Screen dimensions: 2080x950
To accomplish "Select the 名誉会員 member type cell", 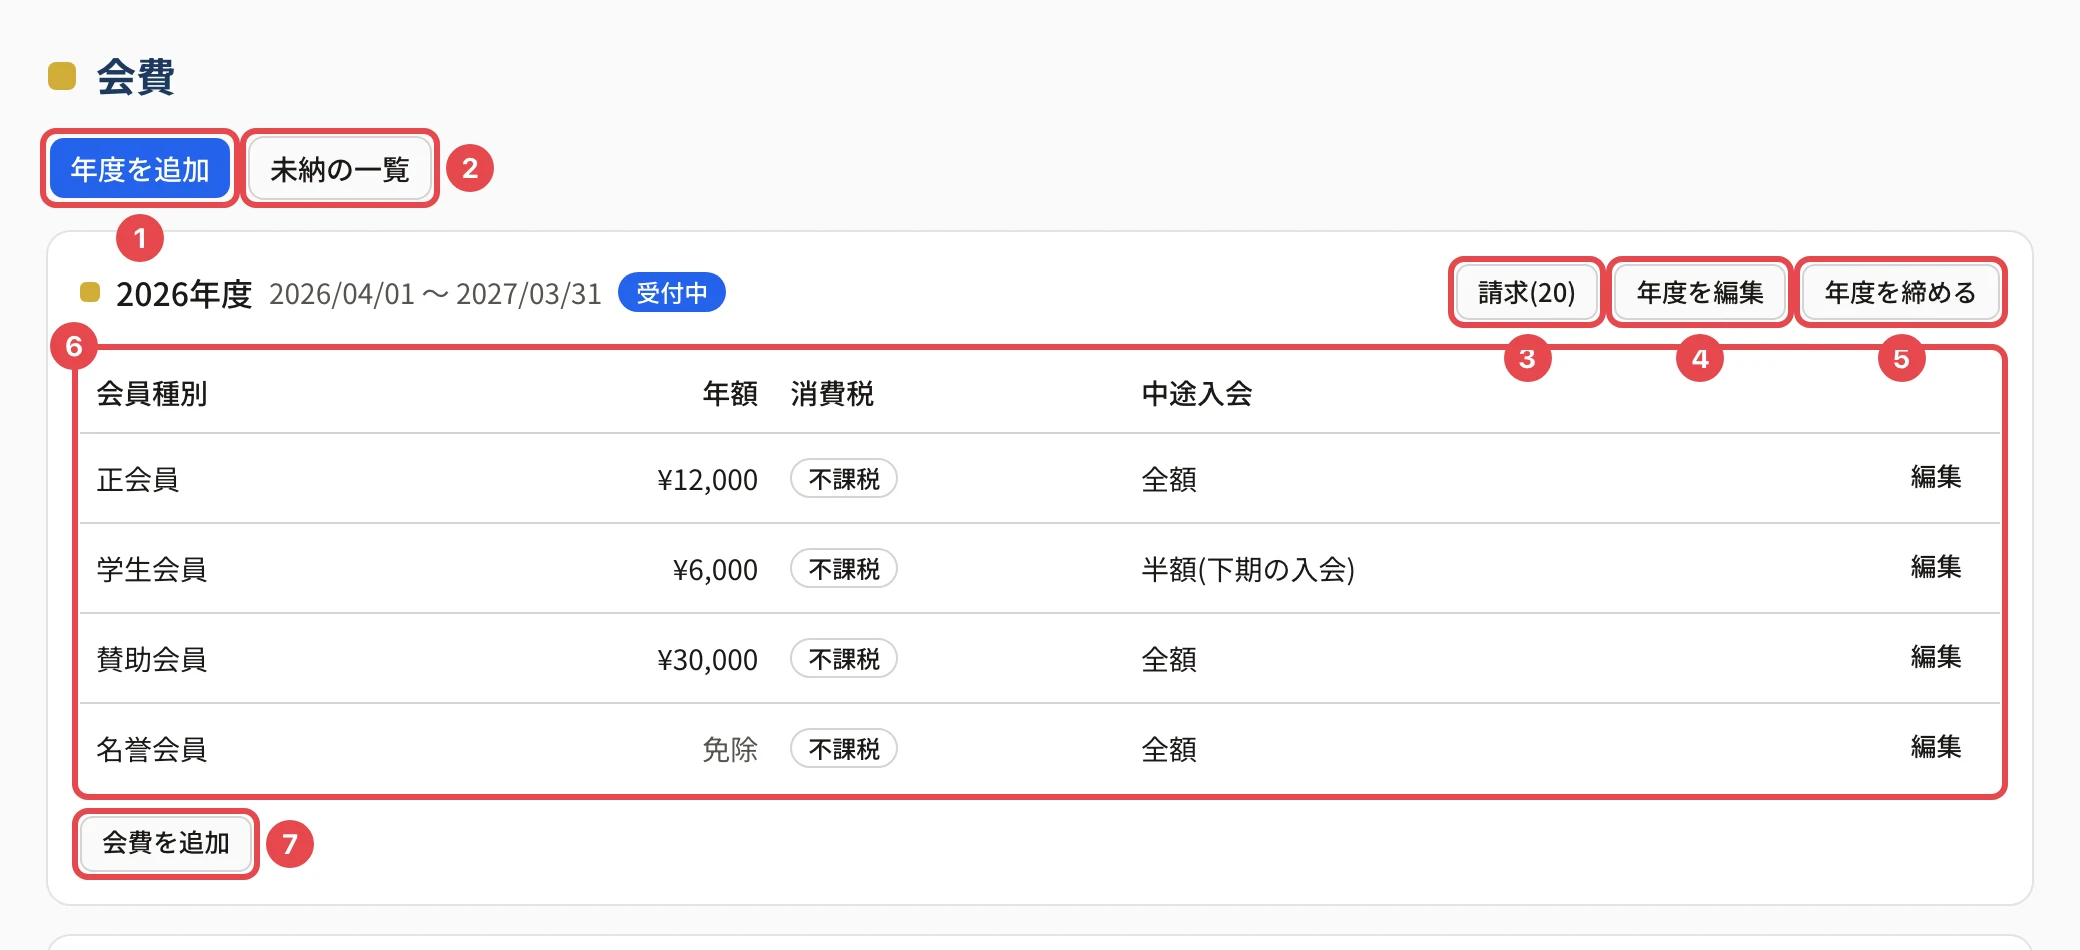I will click(x=152, y=749).
